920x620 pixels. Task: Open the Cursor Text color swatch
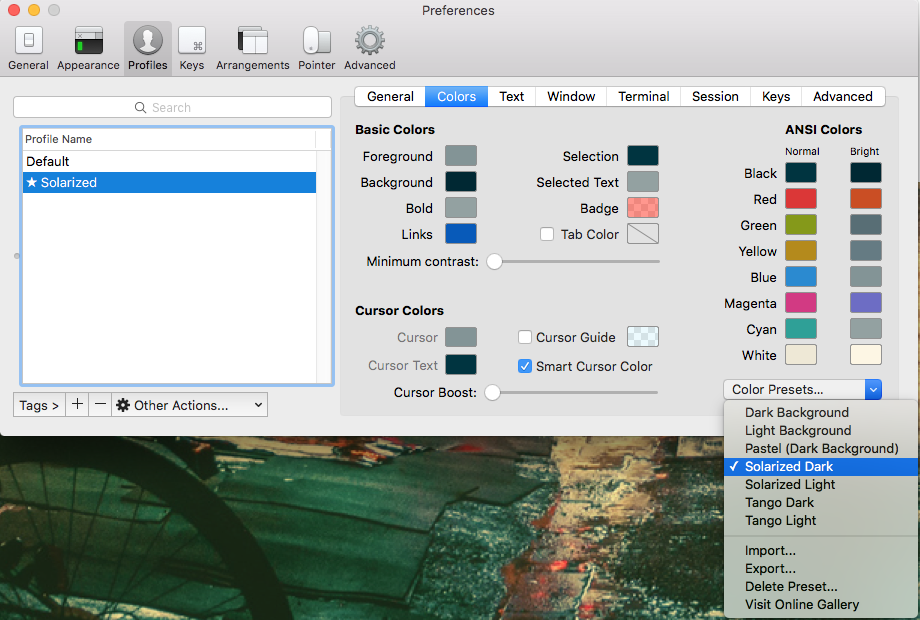pyautogui.click(x=461, y=365)
